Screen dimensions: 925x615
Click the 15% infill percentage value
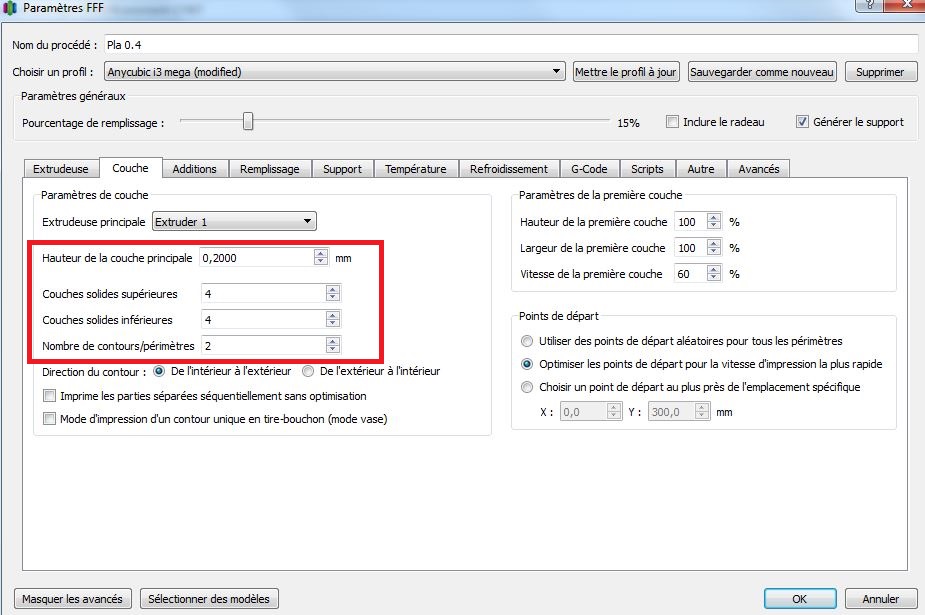click(628, 123)
